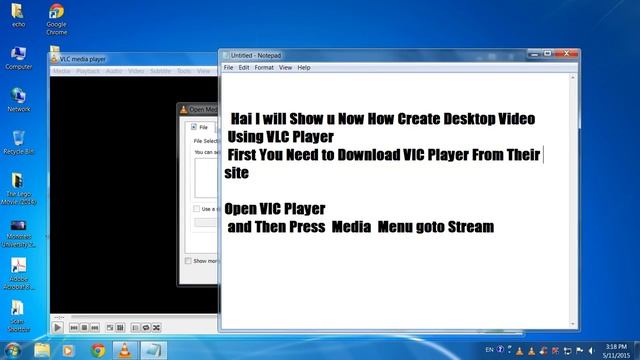The height and width of the screenshot is (360, 640).
Task: Click 'Open VIC Player' text line in Notepad
Action: tap(275, 209)
